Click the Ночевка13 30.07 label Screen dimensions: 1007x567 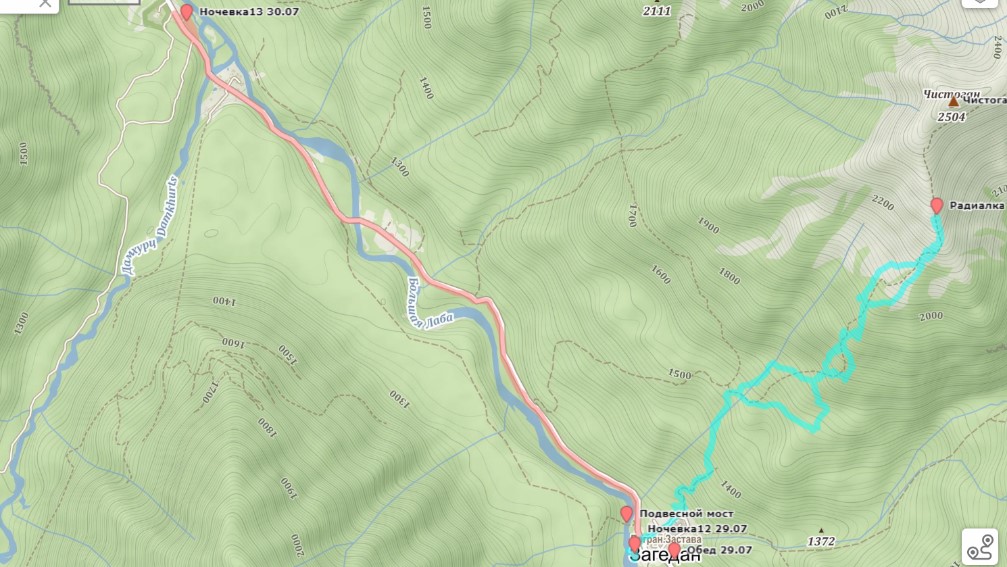249,12
